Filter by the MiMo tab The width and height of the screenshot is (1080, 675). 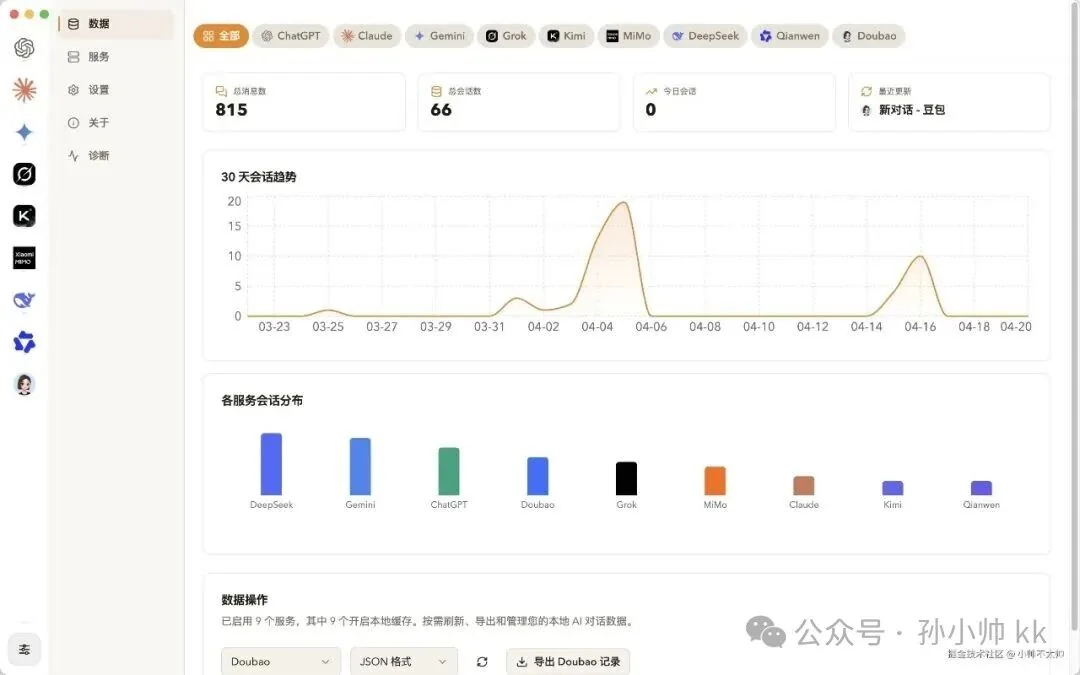click(x=628, y=36)
